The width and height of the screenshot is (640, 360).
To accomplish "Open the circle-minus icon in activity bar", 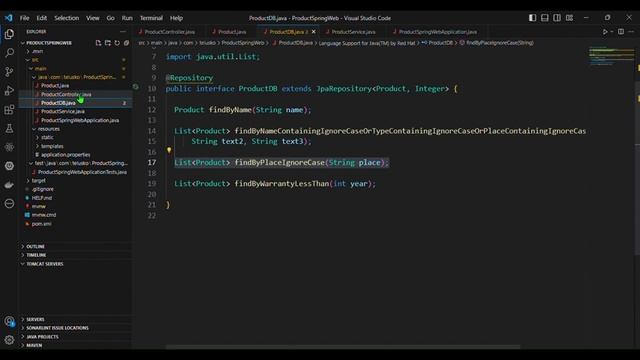I will [x=9, y=204].
